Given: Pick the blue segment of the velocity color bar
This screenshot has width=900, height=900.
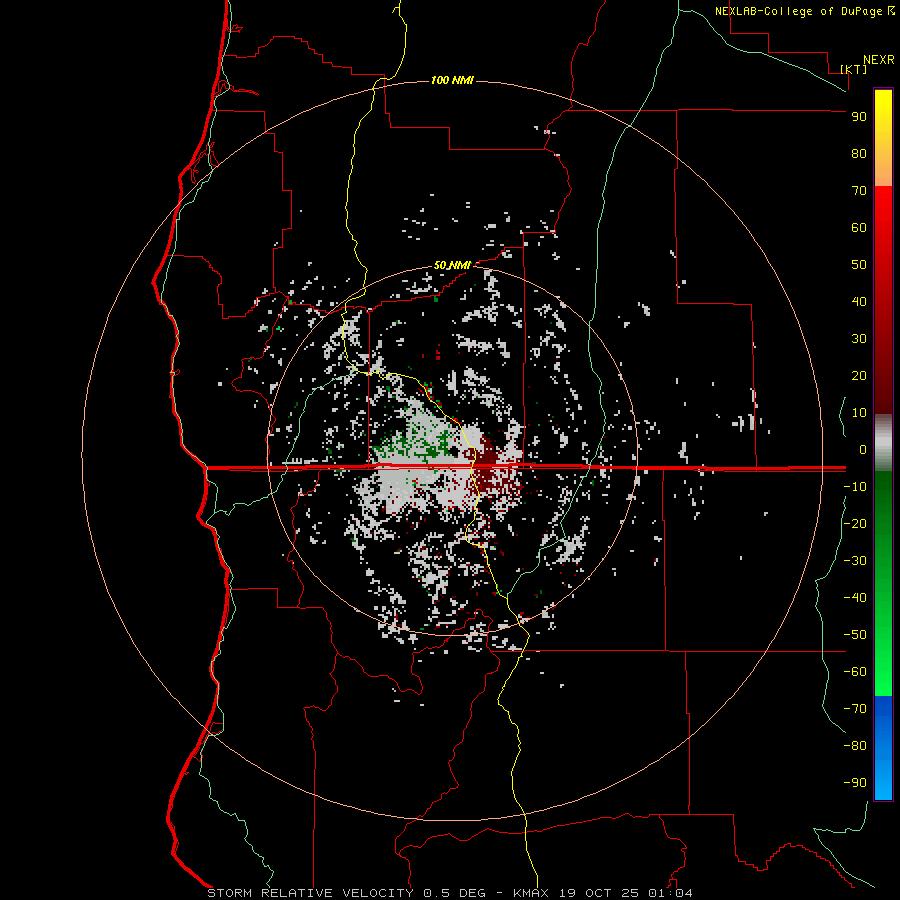Looking at the screenshot, I should 883,748.
